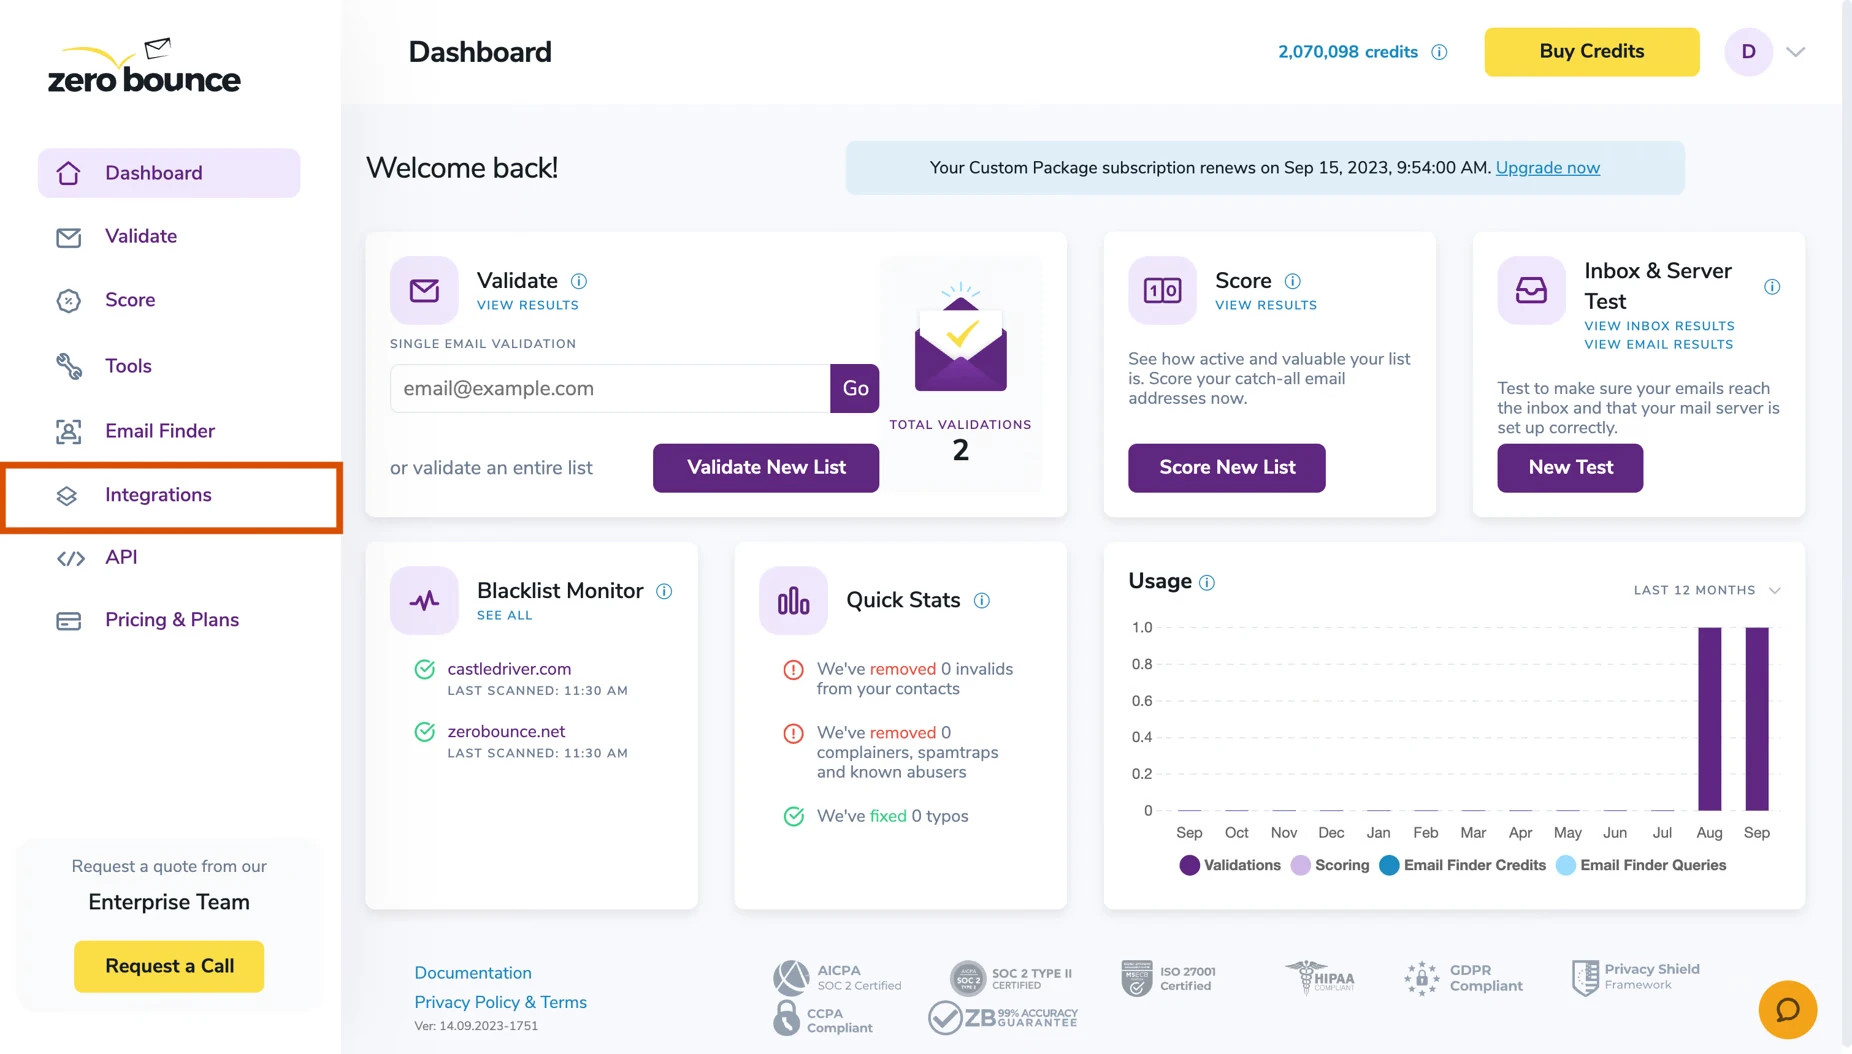The image size is (1852, 1054).
Task: Click the info icon beside Blacklist Monitor
Action: (x=665, y=591)
